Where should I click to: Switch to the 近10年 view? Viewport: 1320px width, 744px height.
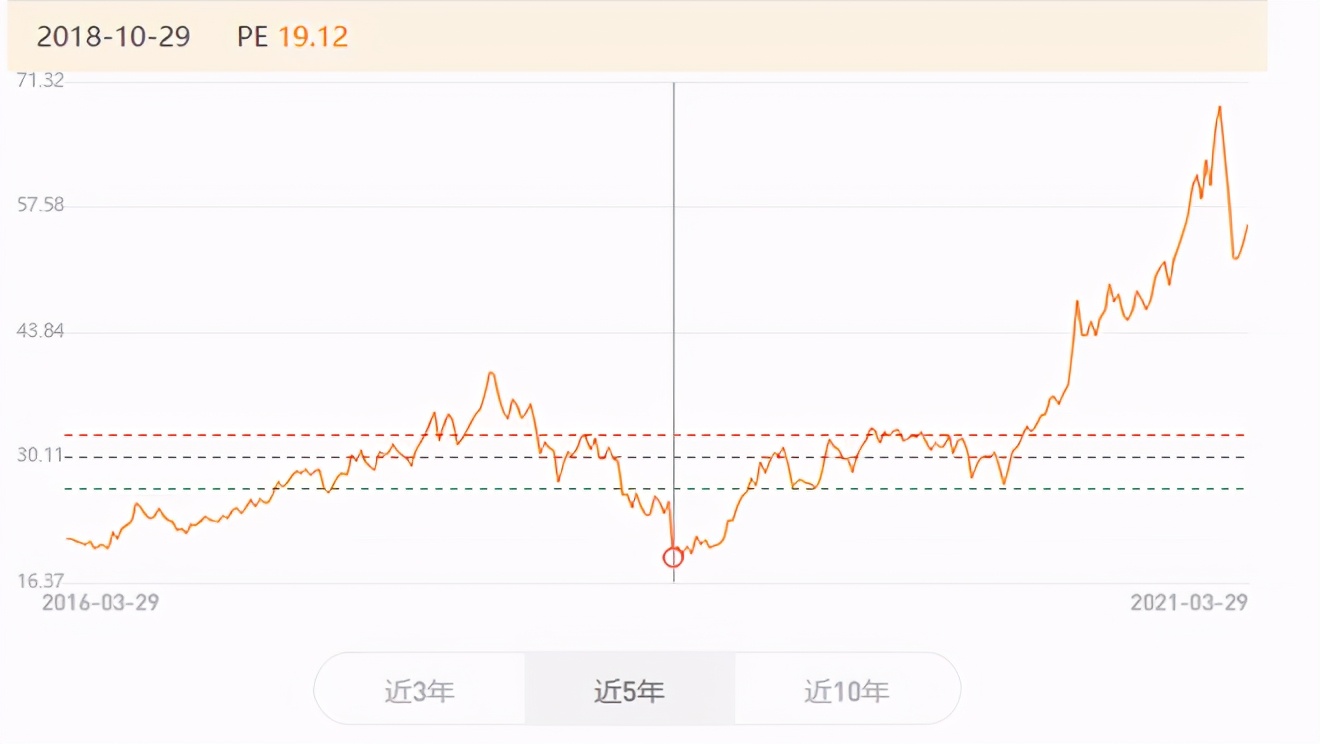[x=848, y=689]
